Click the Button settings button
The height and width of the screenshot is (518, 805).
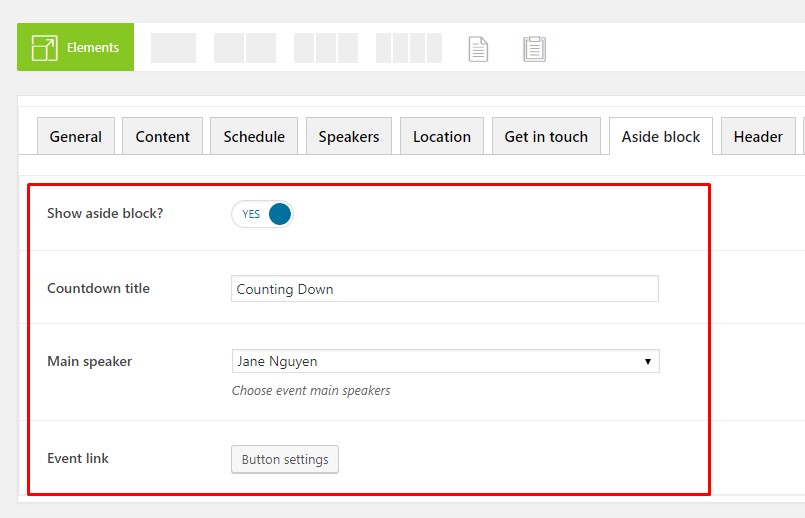[x=285, y=460]
